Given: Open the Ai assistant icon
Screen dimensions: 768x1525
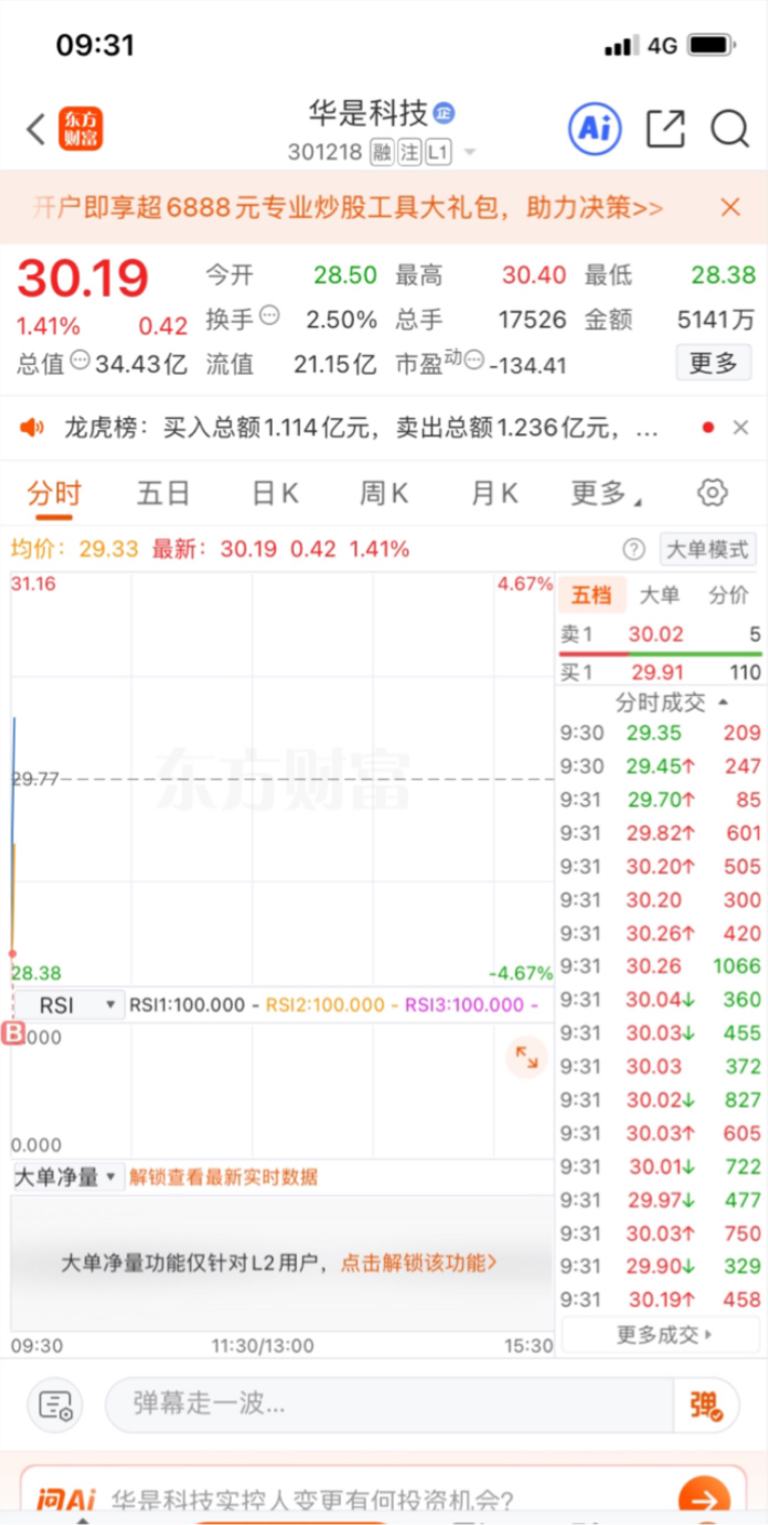Looking at the screenshot, I should 595,129.
